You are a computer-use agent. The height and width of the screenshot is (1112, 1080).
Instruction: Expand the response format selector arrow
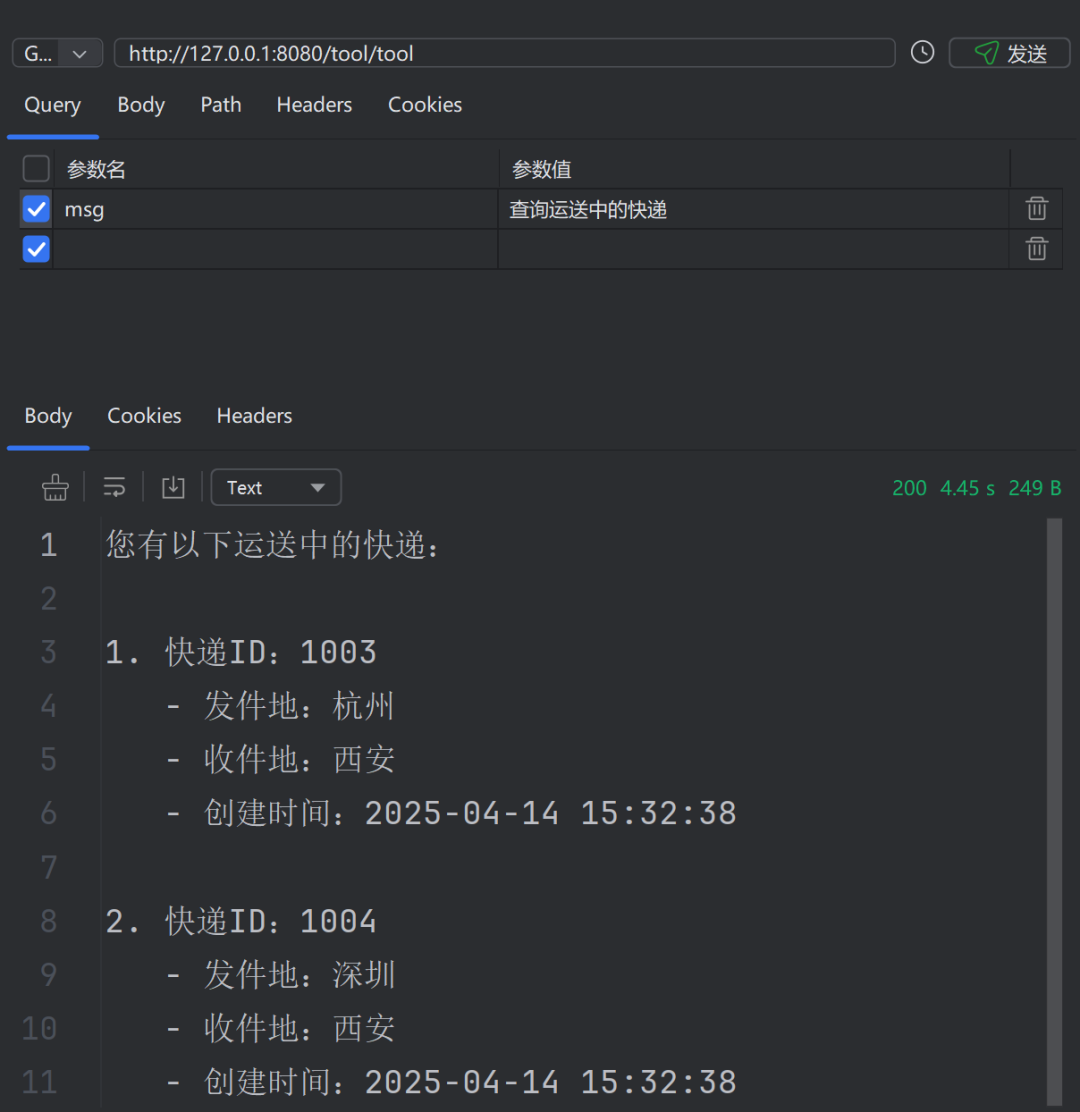click(318, 487)
